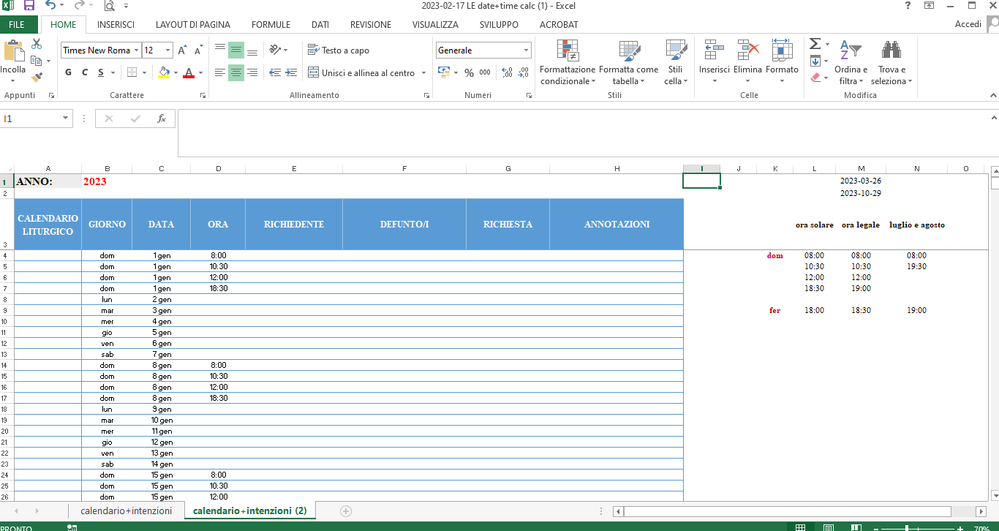Open the Generale number format dropdown

click(526, 50)
